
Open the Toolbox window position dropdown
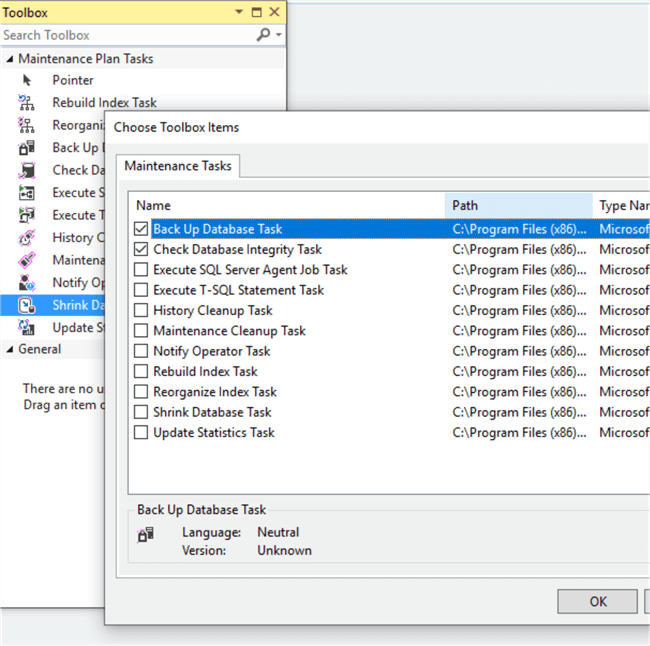239,12
